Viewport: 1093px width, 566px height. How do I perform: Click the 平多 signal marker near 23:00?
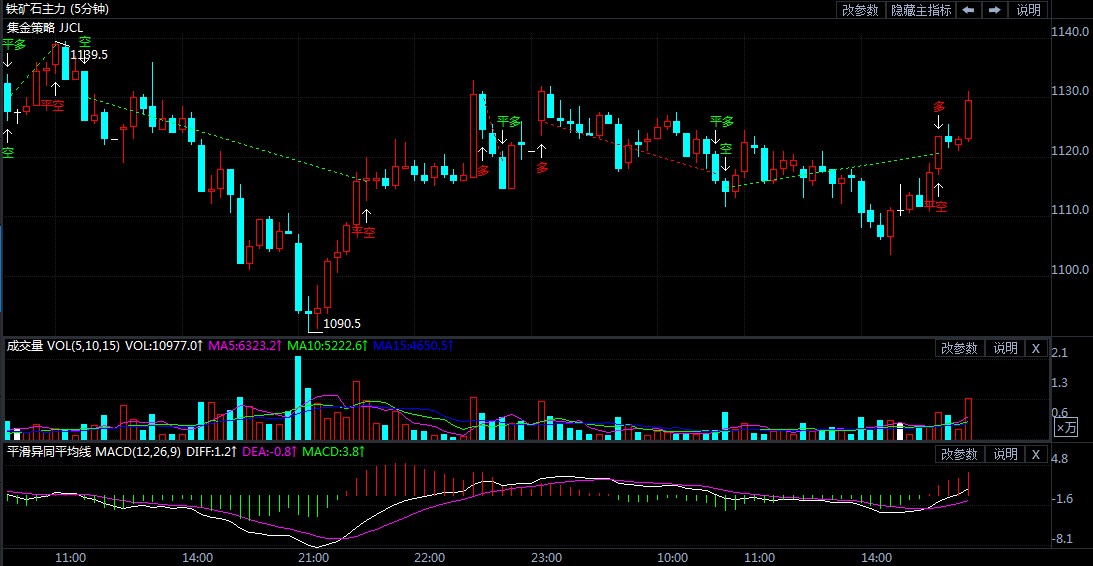(509, 121)
